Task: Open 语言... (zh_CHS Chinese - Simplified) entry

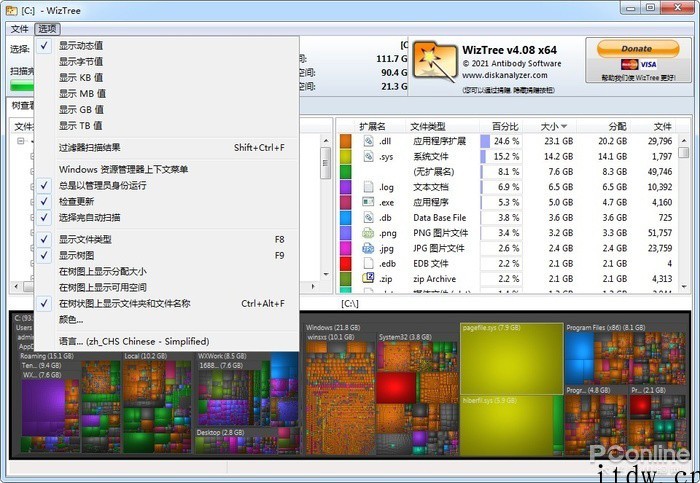Action: coord(166,342)
